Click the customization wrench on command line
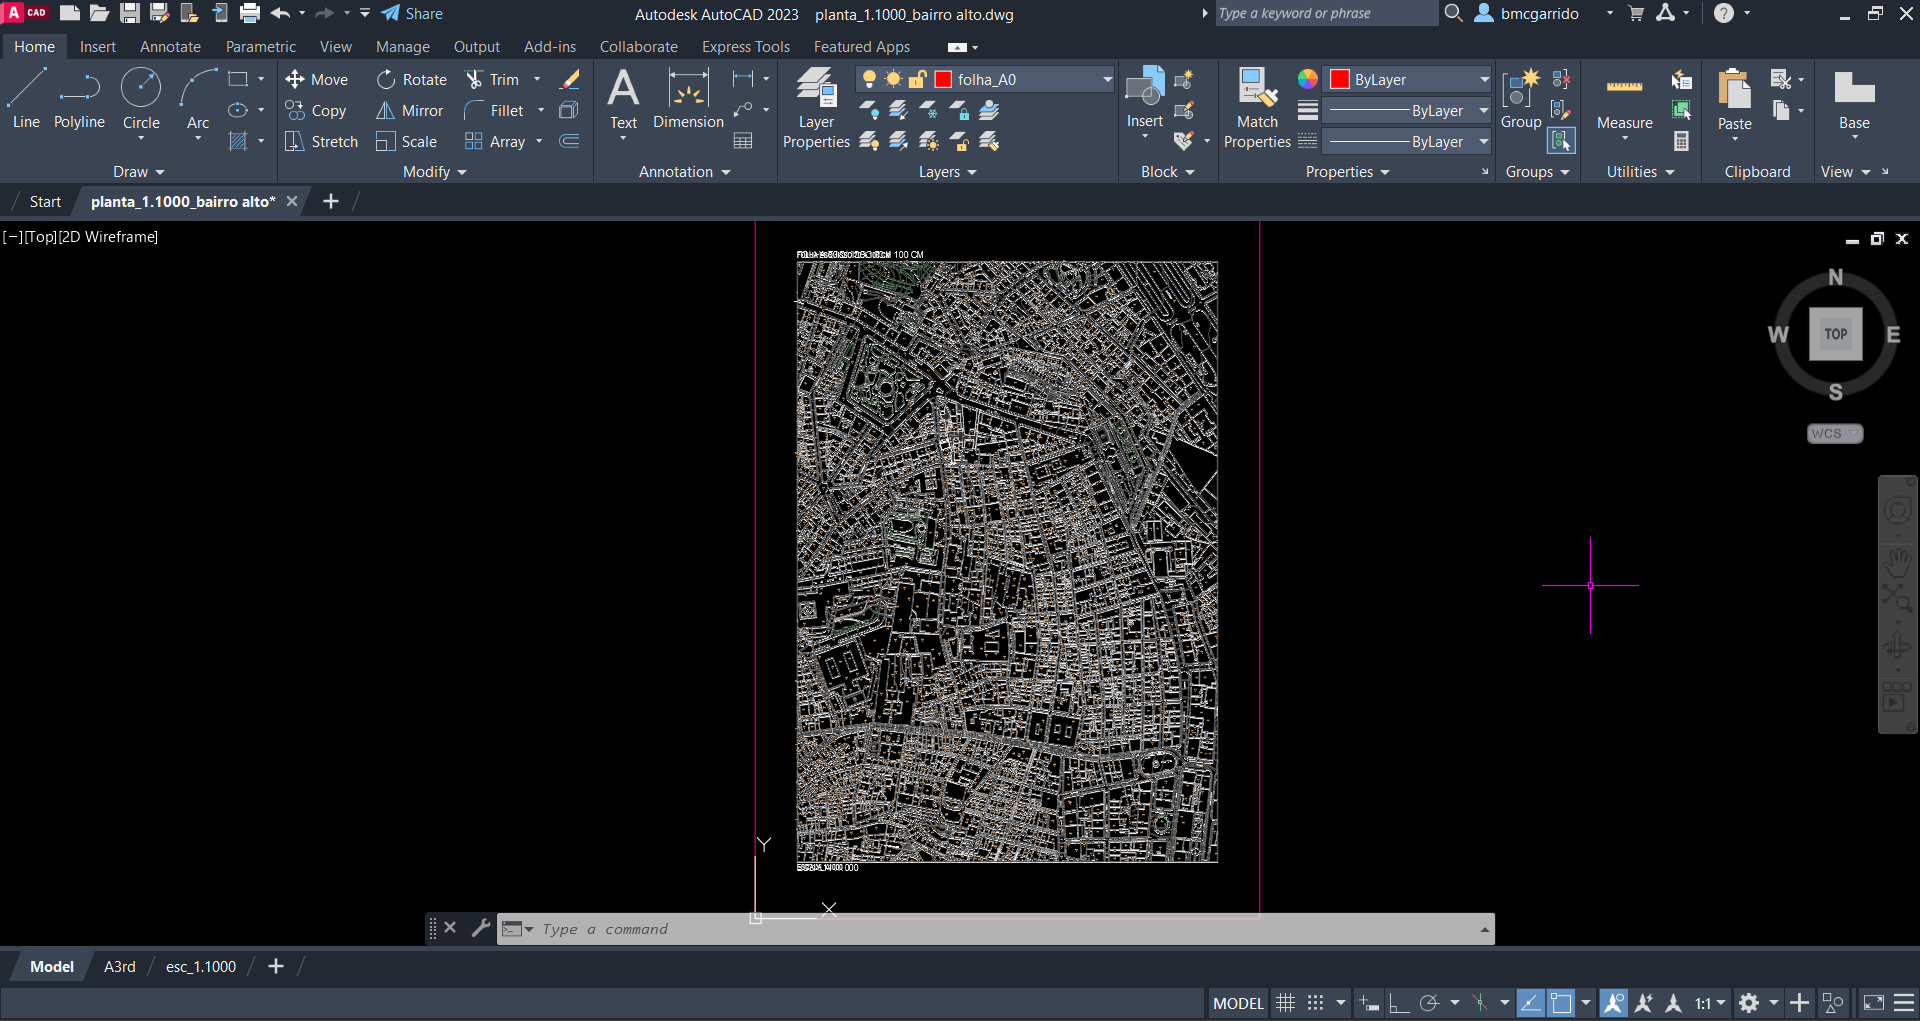 (481, 928)
